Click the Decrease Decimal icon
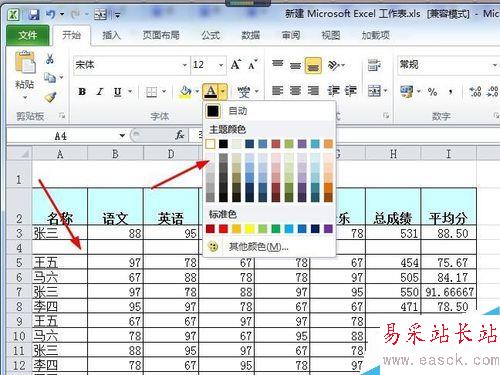 [x=492, y=92]
